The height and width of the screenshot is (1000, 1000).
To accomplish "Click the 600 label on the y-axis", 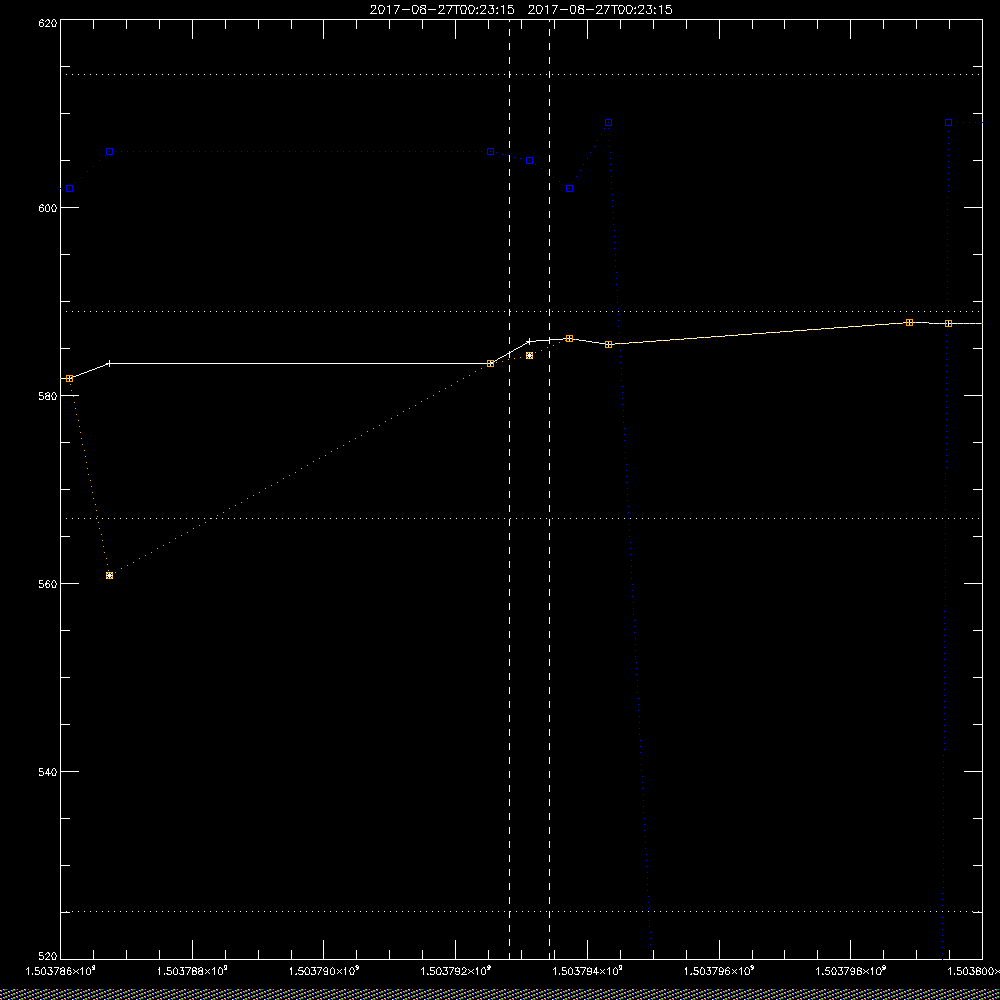I will click(x=48, y=208).
